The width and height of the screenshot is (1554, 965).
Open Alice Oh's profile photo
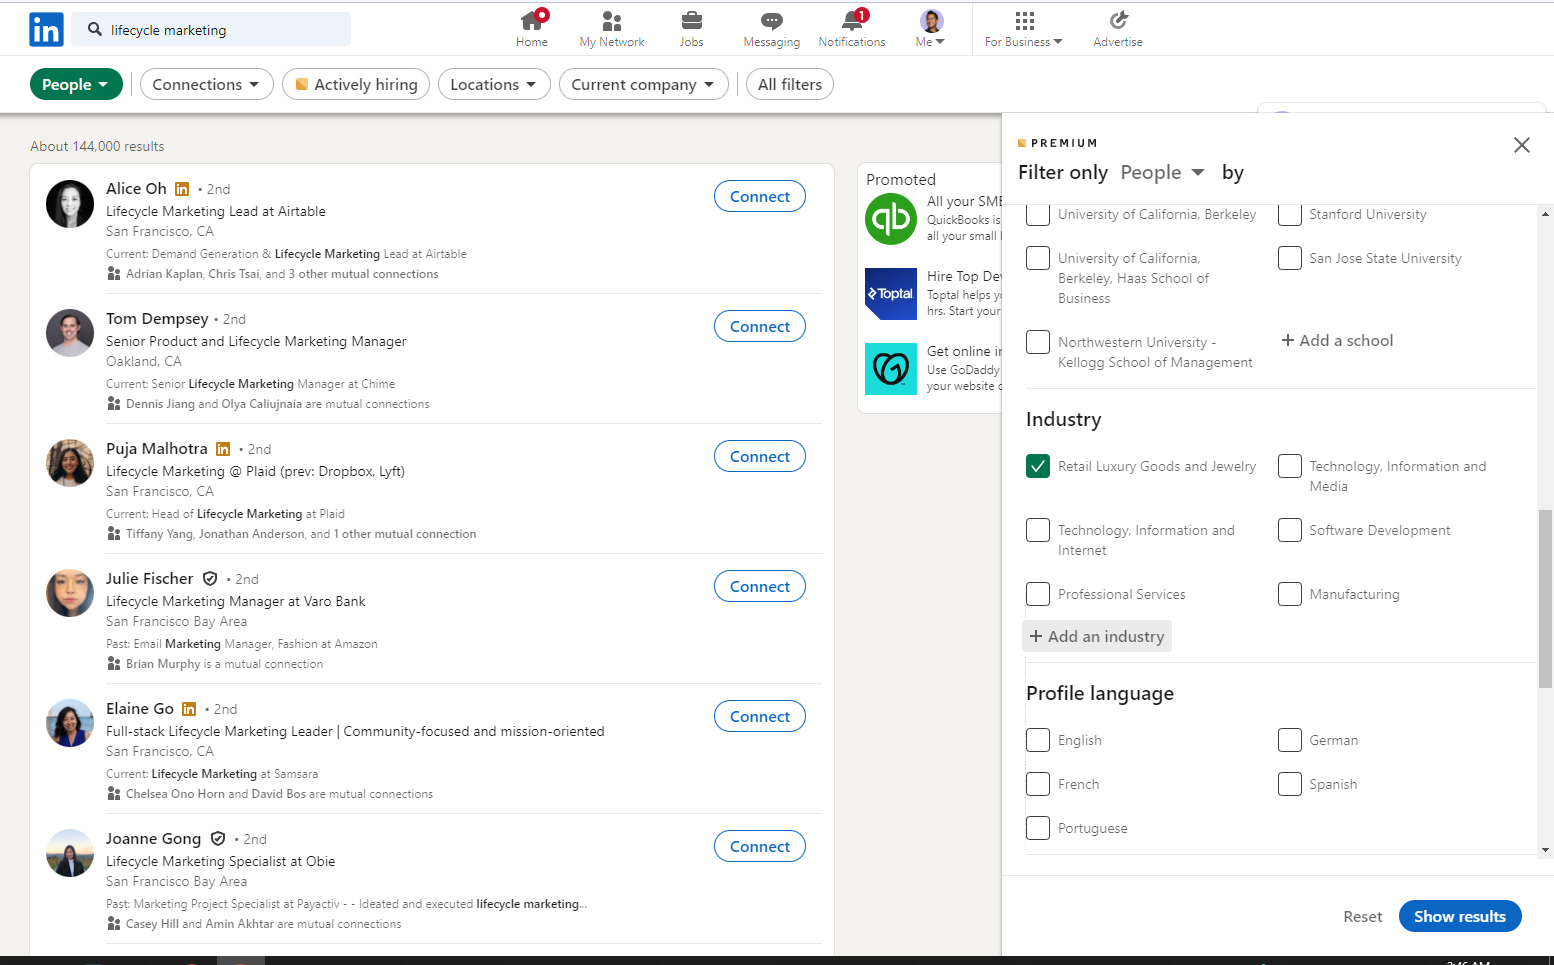pyautogui.click(x=70, y=204)
